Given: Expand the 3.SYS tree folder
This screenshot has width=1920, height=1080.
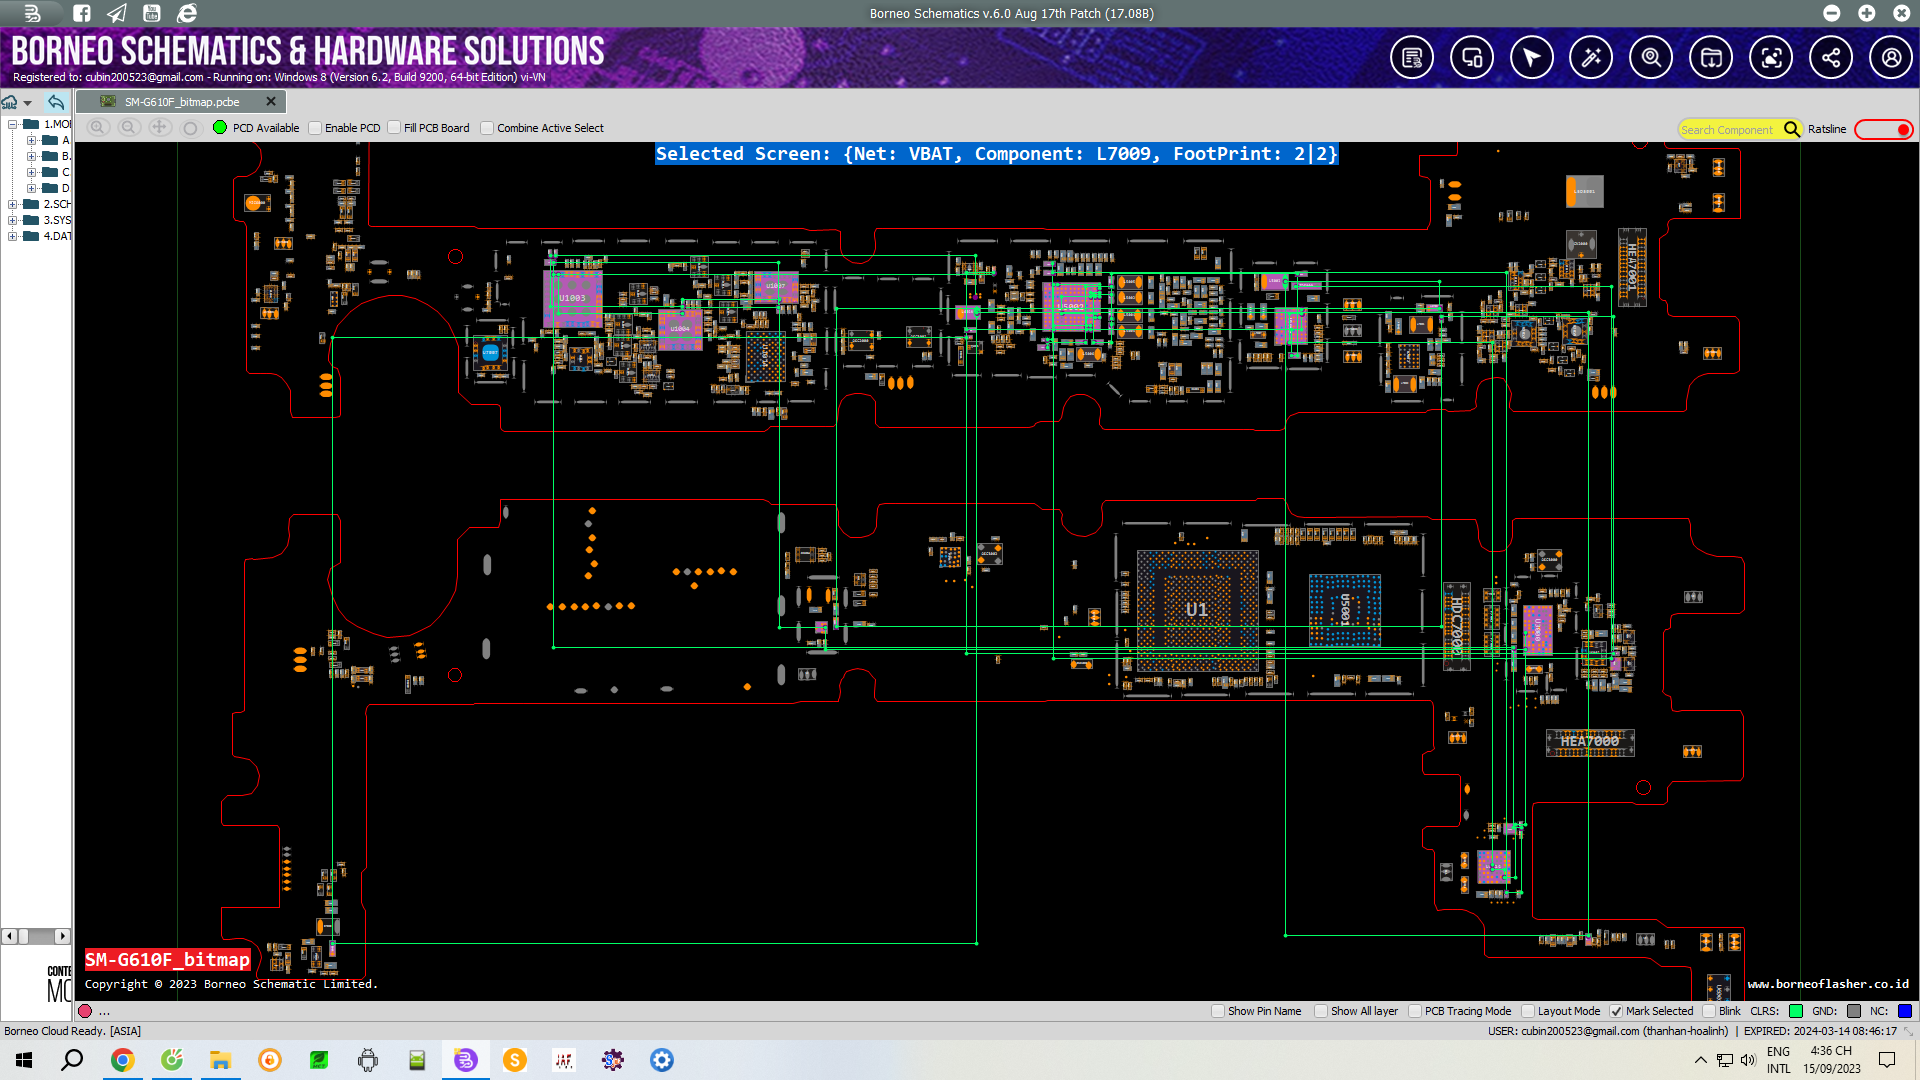Looking at the screenshot, I should 13,220.
